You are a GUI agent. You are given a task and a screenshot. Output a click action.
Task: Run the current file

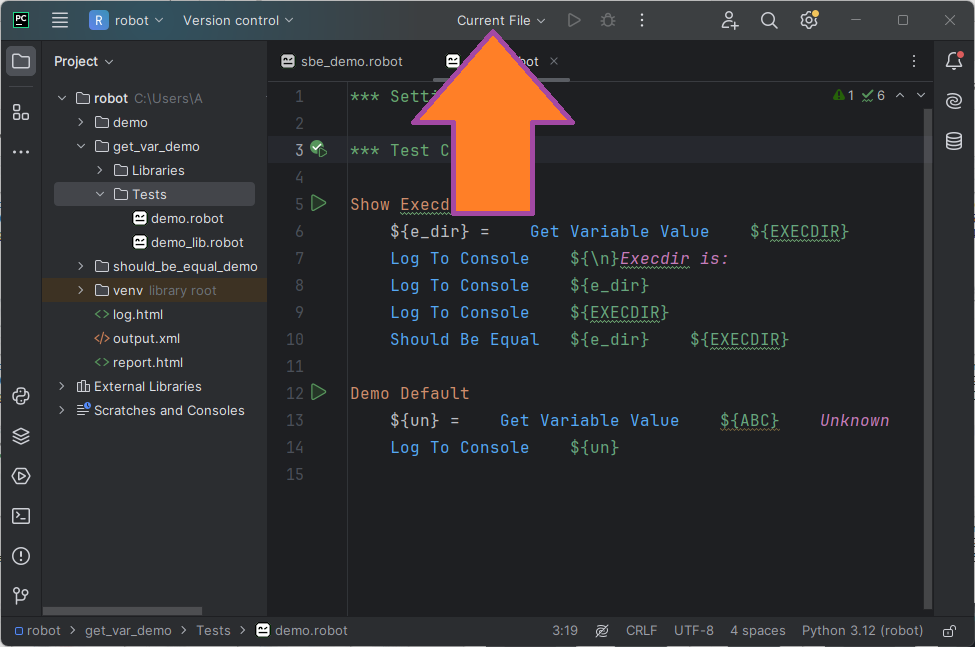point(574,21)
